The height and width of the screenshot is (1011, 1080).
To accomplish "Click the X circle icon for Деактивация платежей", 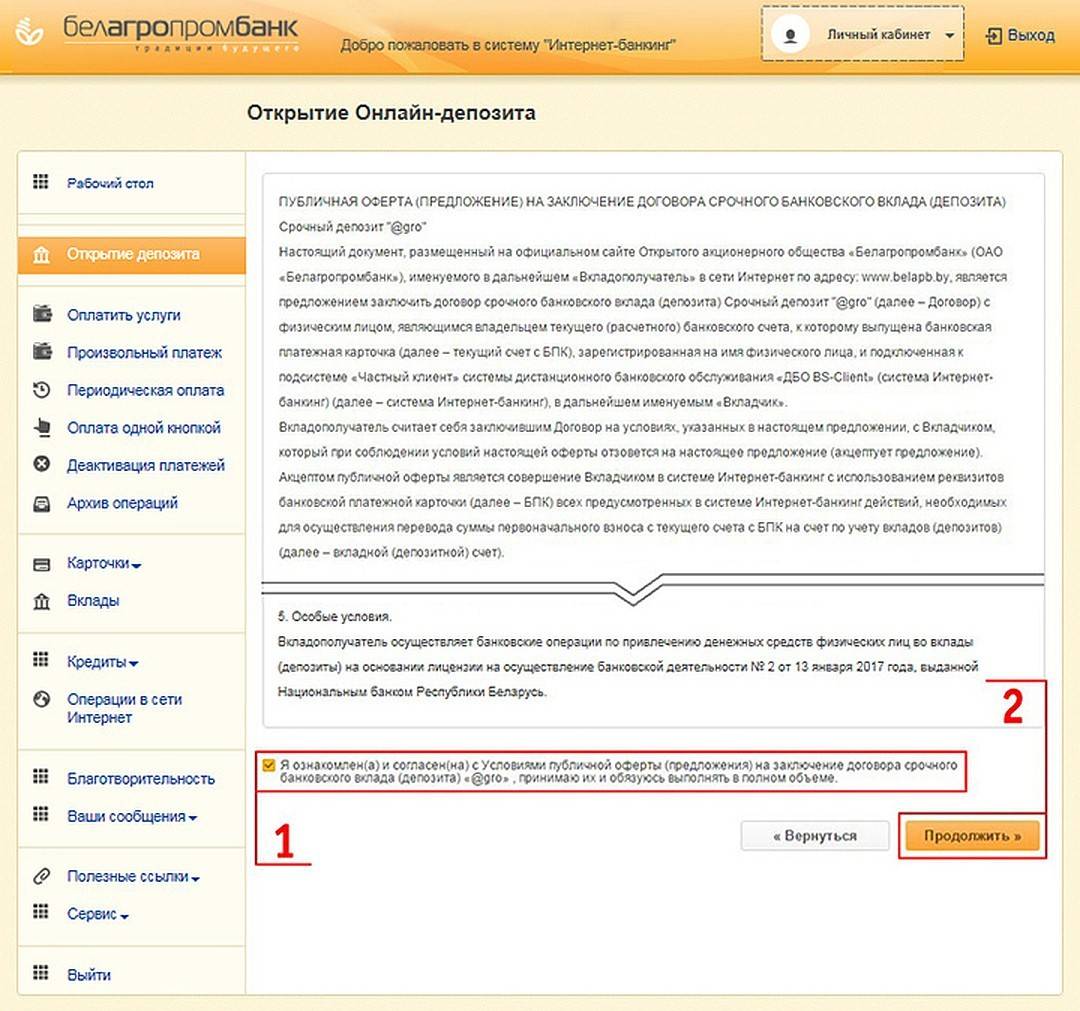I will click(x=41, y=465).
